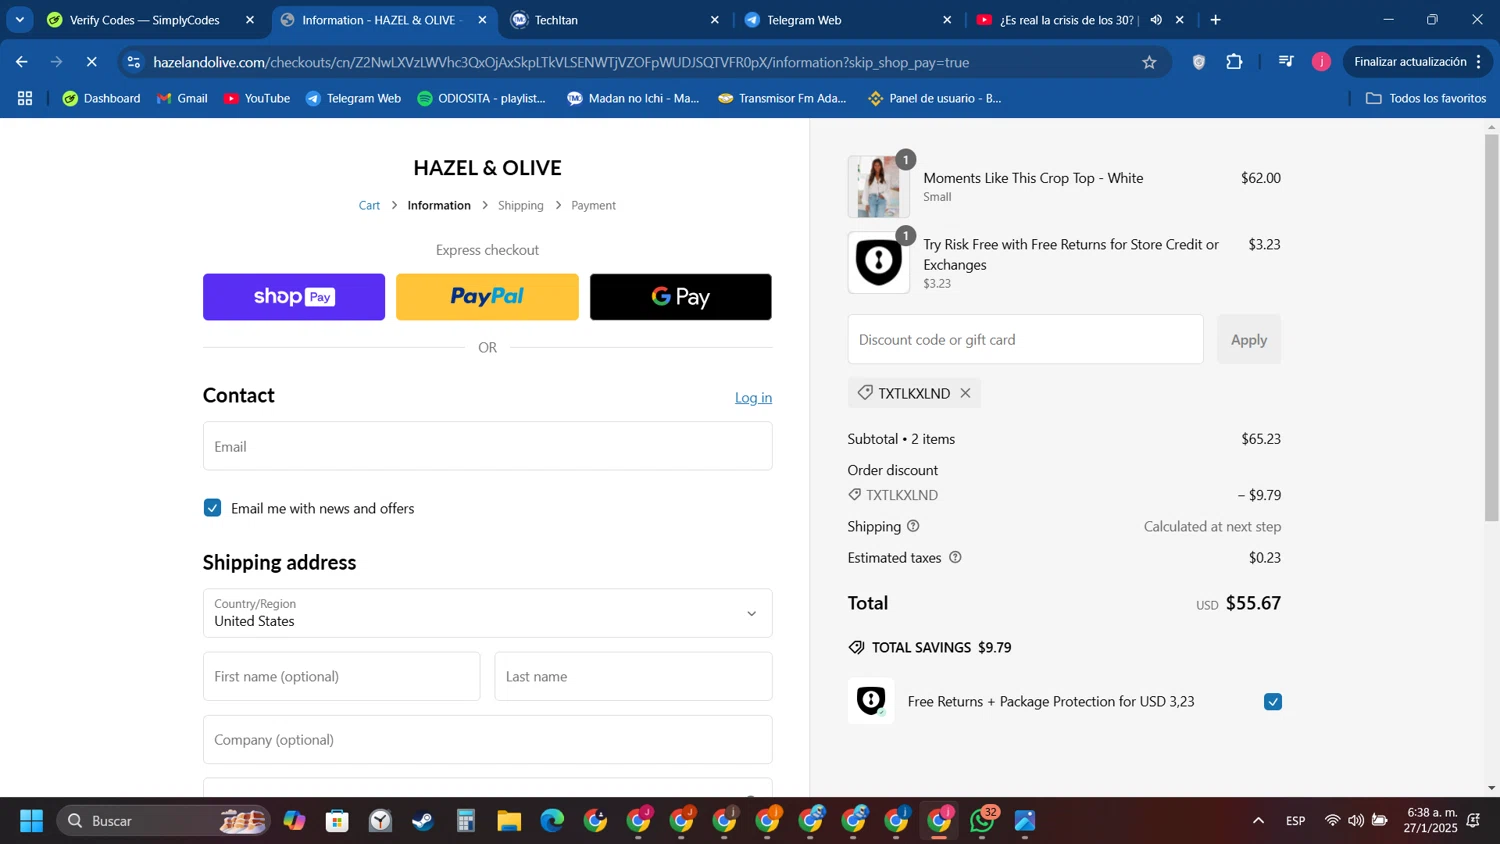Viewport: 1500px width, 844px height.
Task: Click the taskbar Buscar search box
Action: coord(163,821)
